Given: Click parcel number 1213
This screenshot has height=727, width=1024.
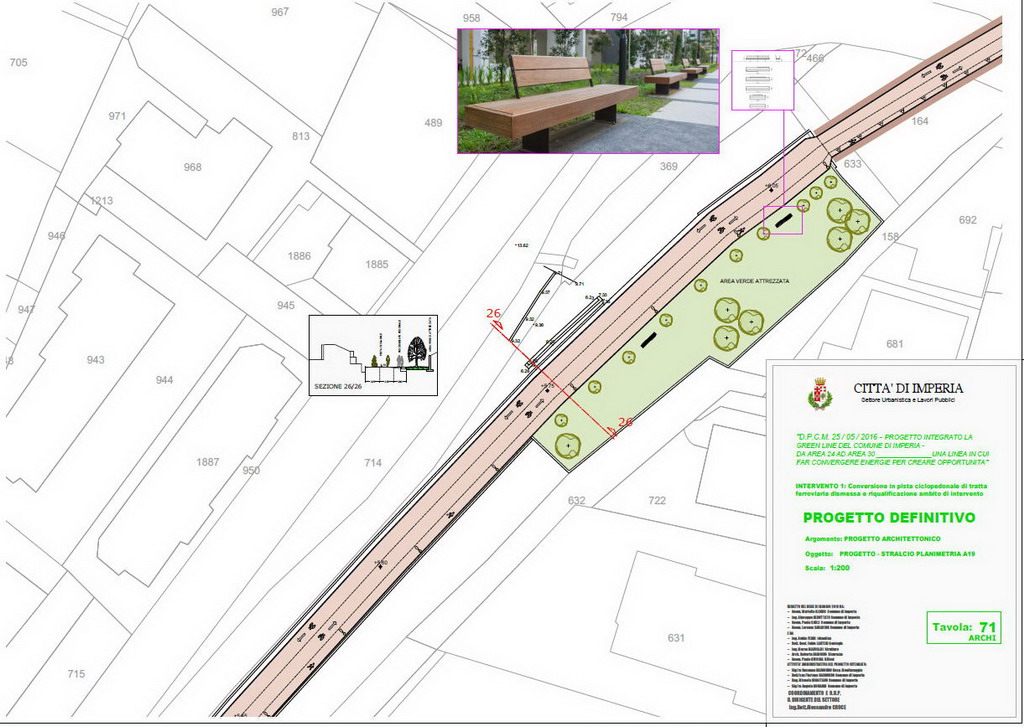Looking at the screenshot, I should [x=101, y=201].
